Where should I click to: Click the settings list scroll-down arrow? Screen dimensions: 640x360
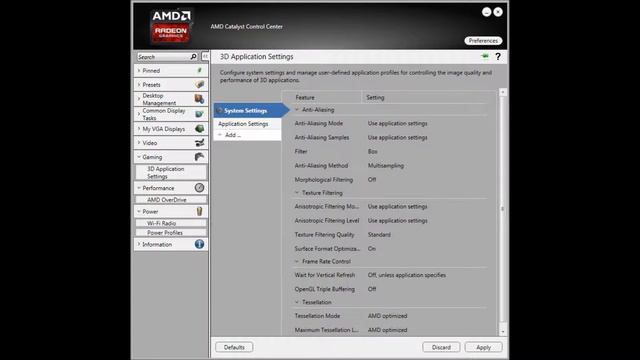point(503,332)
